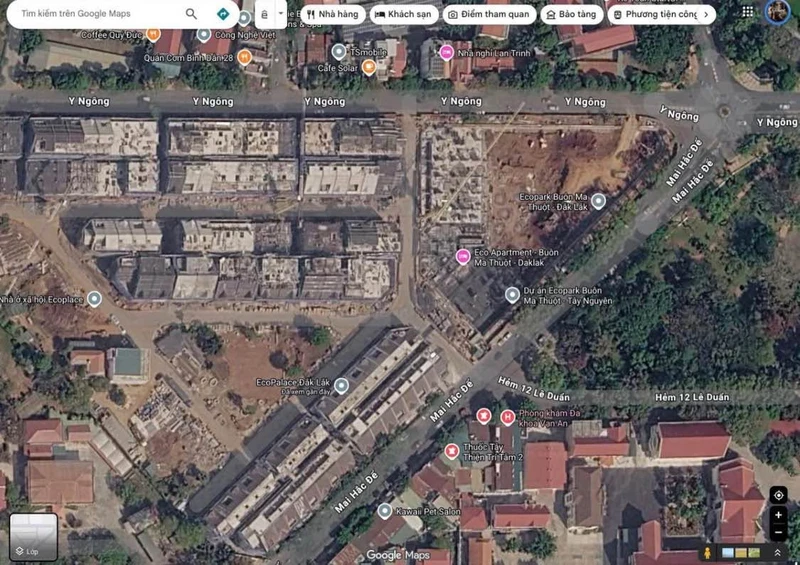This screenshot has height=565, width=800.
Task: Open the Google apps grid
Action: click(x=747, y=12)
